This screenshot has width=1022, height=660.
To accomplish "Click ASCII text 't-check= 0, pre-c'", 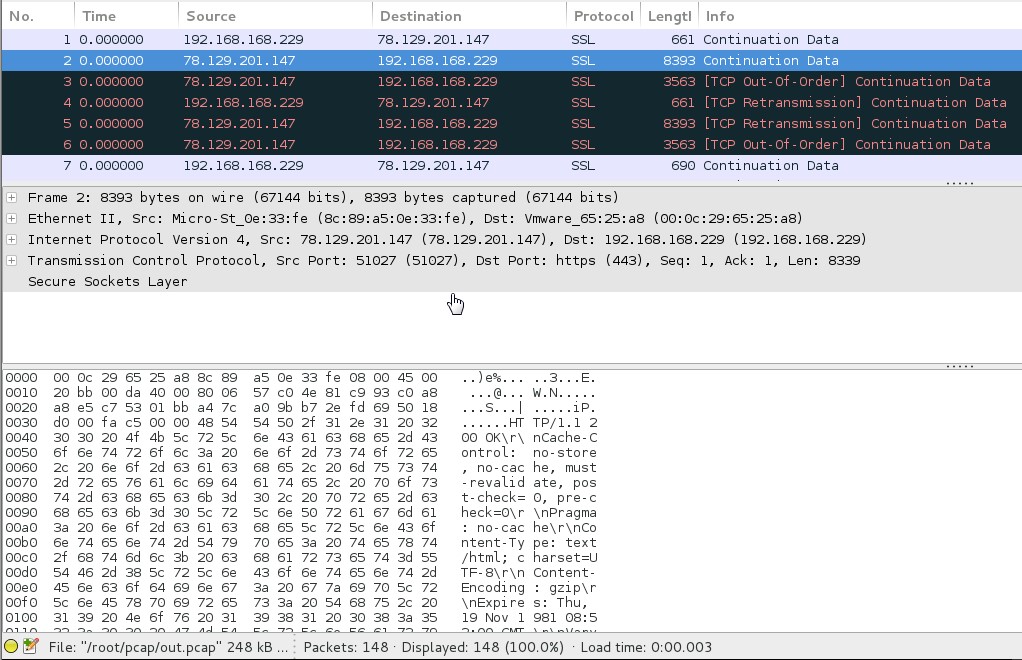I will [x=529, y=498].
